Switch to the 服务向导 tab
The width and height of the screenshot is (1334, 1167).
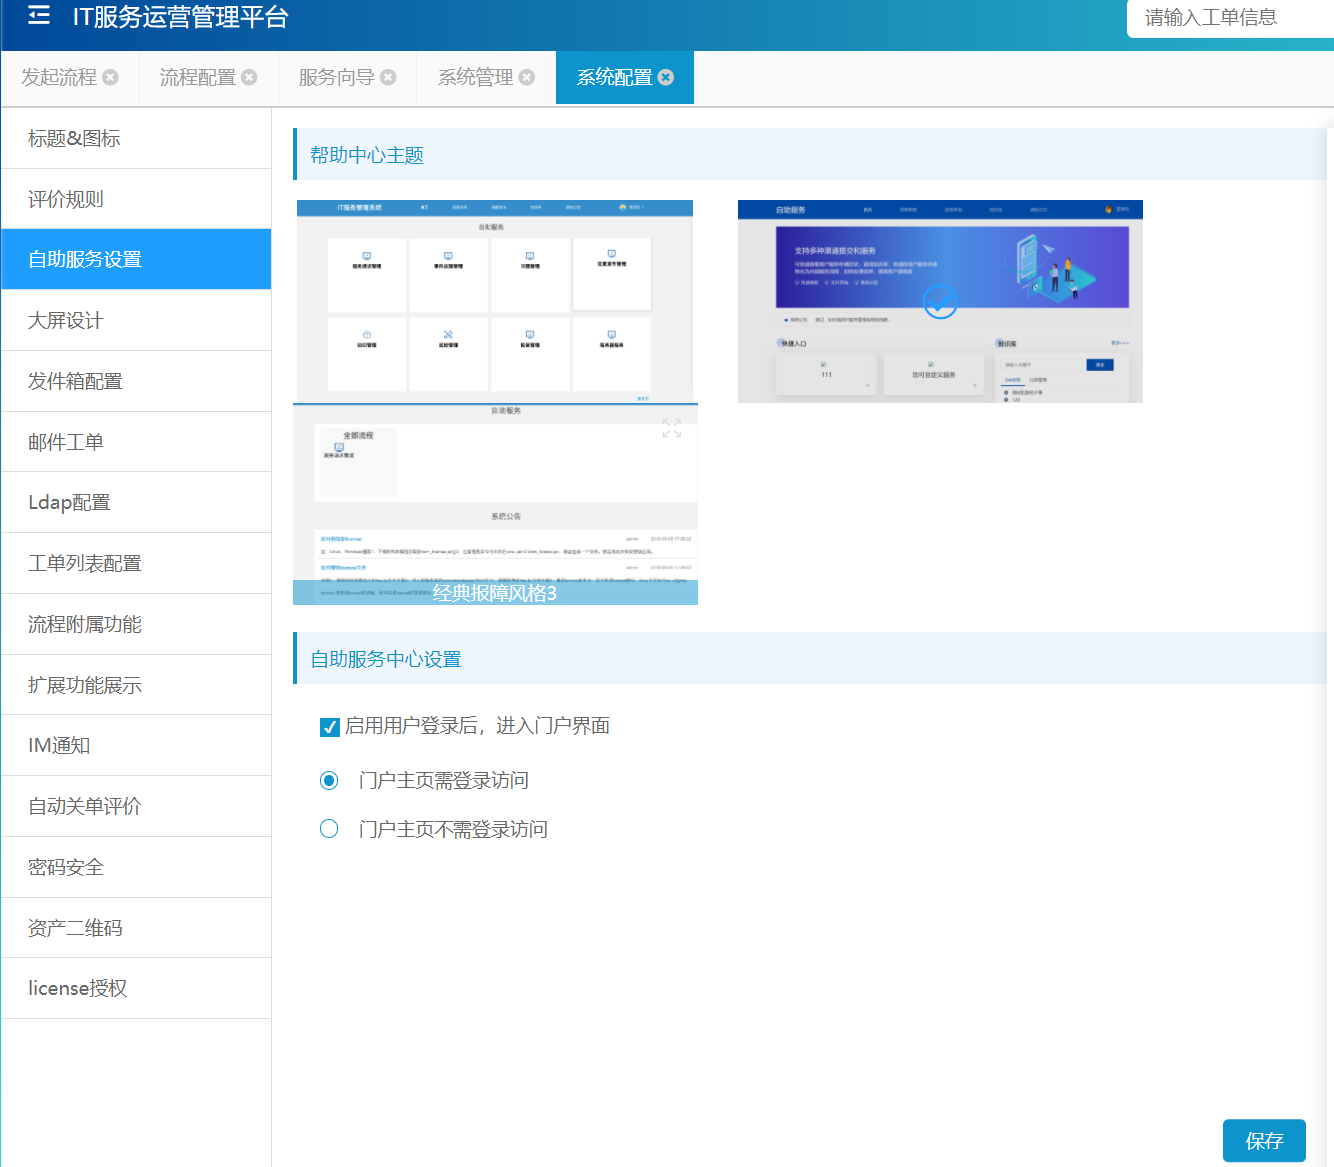[x=336, y=77]
